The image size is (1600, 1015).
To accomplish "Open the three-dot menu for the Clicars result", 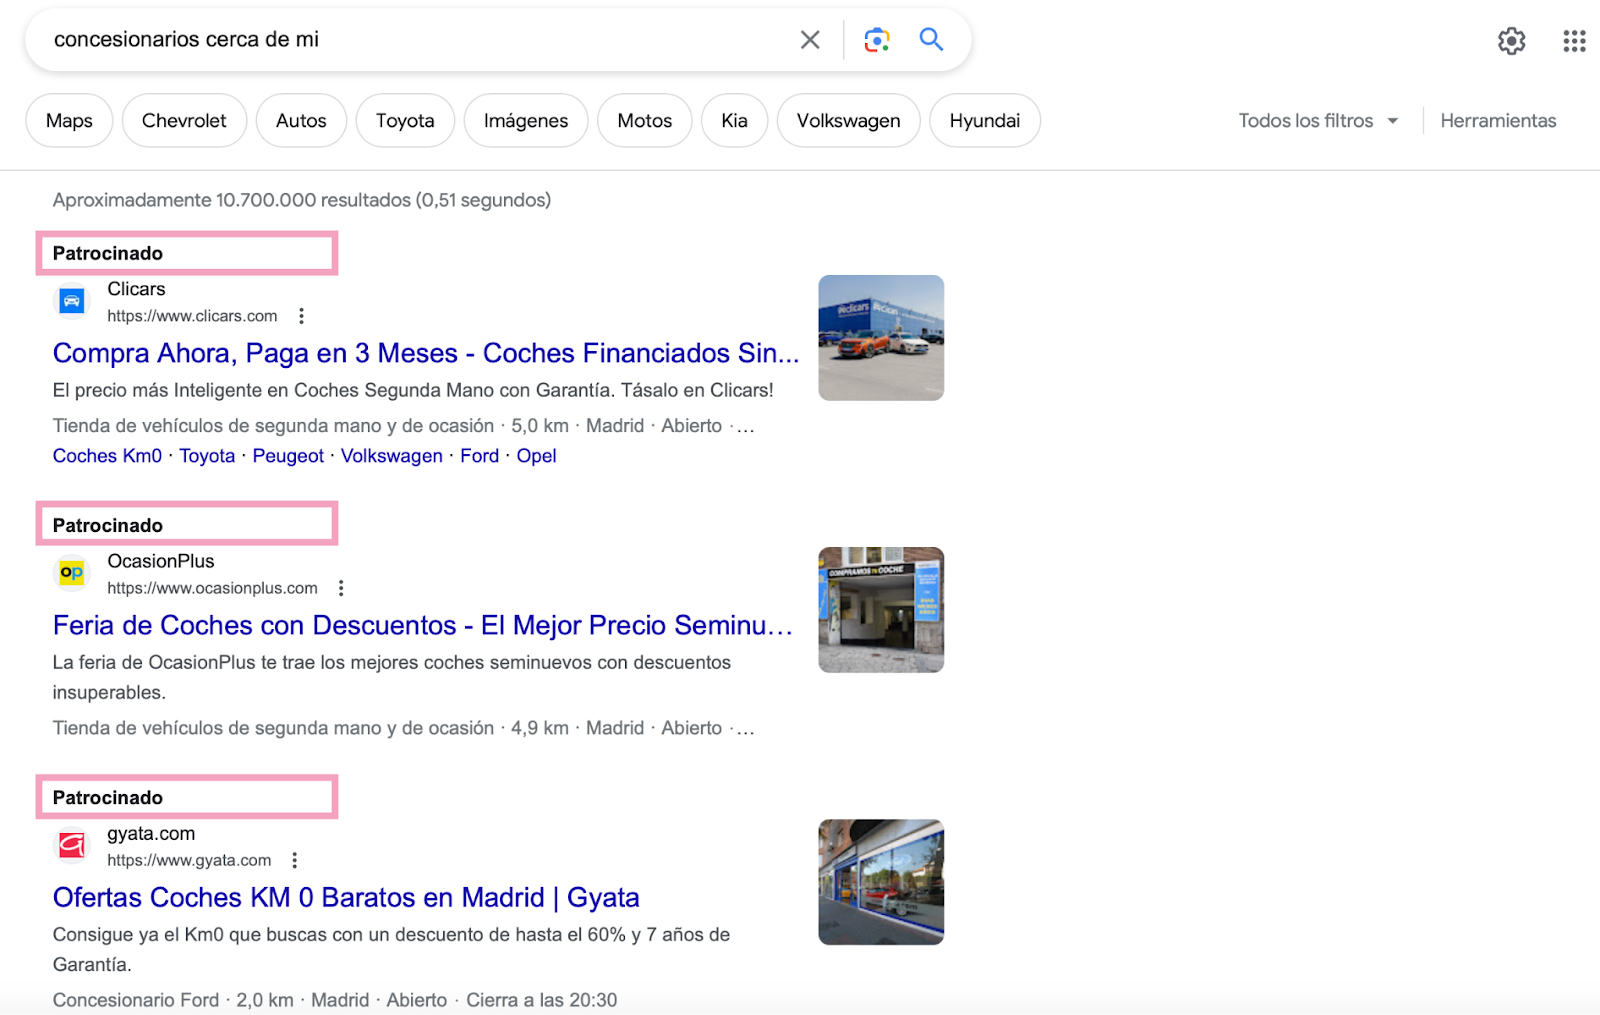I will pyautogui.click(x=301, y=315).
